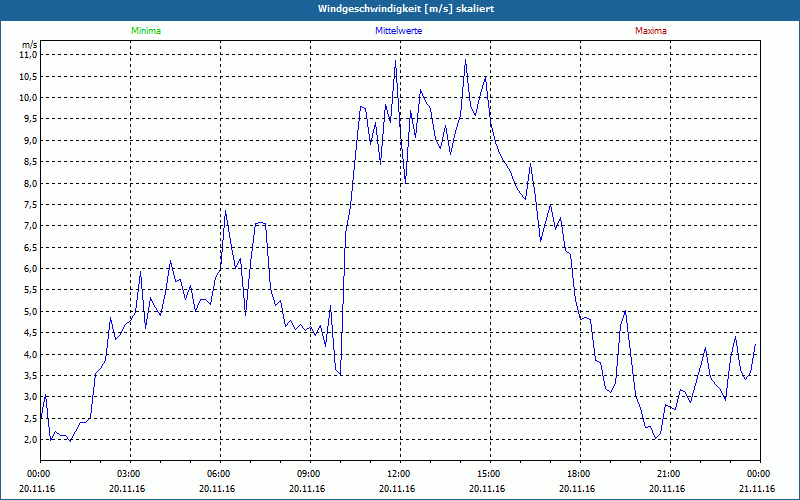Click the 2,5 y-axis value
This screenshot has height=500, width=800.
pyautogui.click(x=30, y=418)
